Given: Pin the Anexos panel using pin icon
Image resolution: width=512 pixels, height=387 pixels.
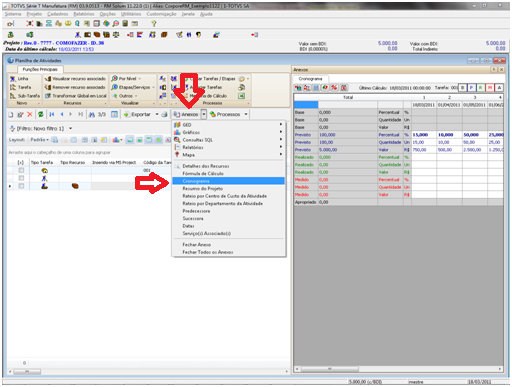Looking at the screenshot, I should (494, 69).
